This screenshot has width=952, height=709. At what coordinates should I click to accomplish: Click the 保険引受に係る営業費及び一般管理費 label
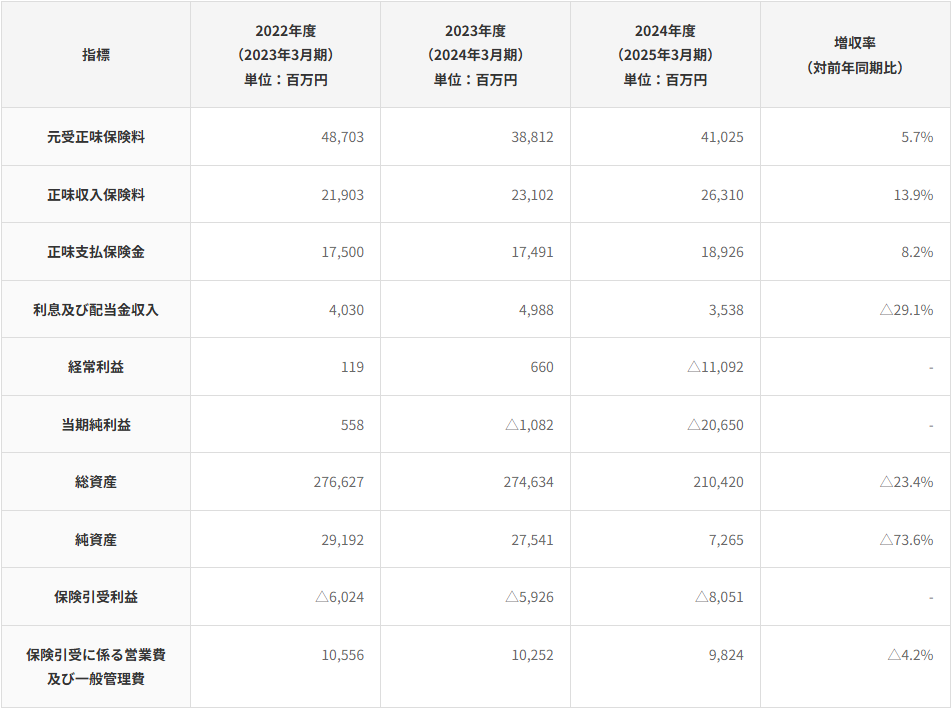(x=96, y=667)
